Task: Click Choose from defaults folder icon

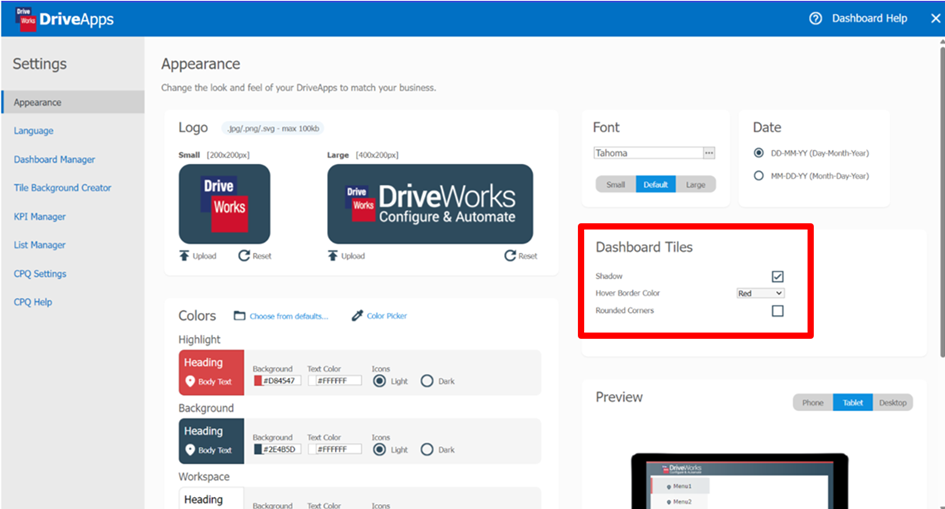Action: click(239, 316)
